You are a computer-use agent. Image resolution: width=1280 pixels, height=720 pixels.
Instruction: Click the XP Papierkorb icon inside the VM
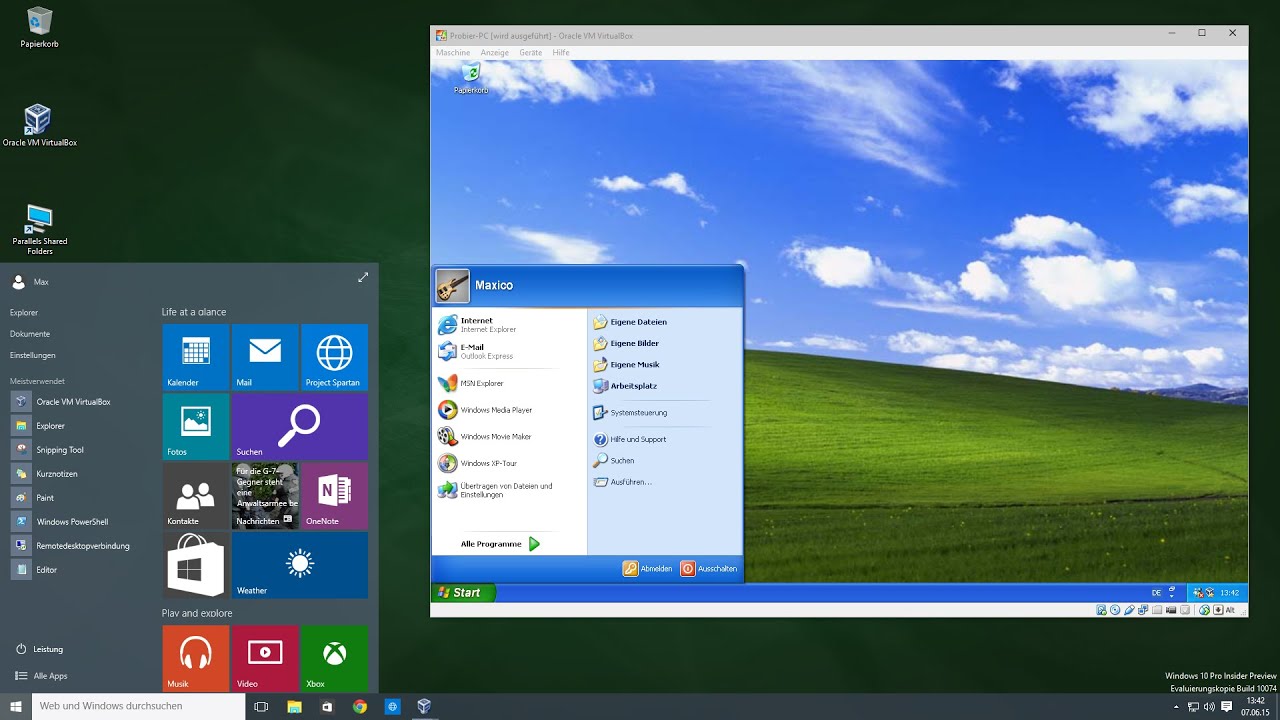(471, 78)
